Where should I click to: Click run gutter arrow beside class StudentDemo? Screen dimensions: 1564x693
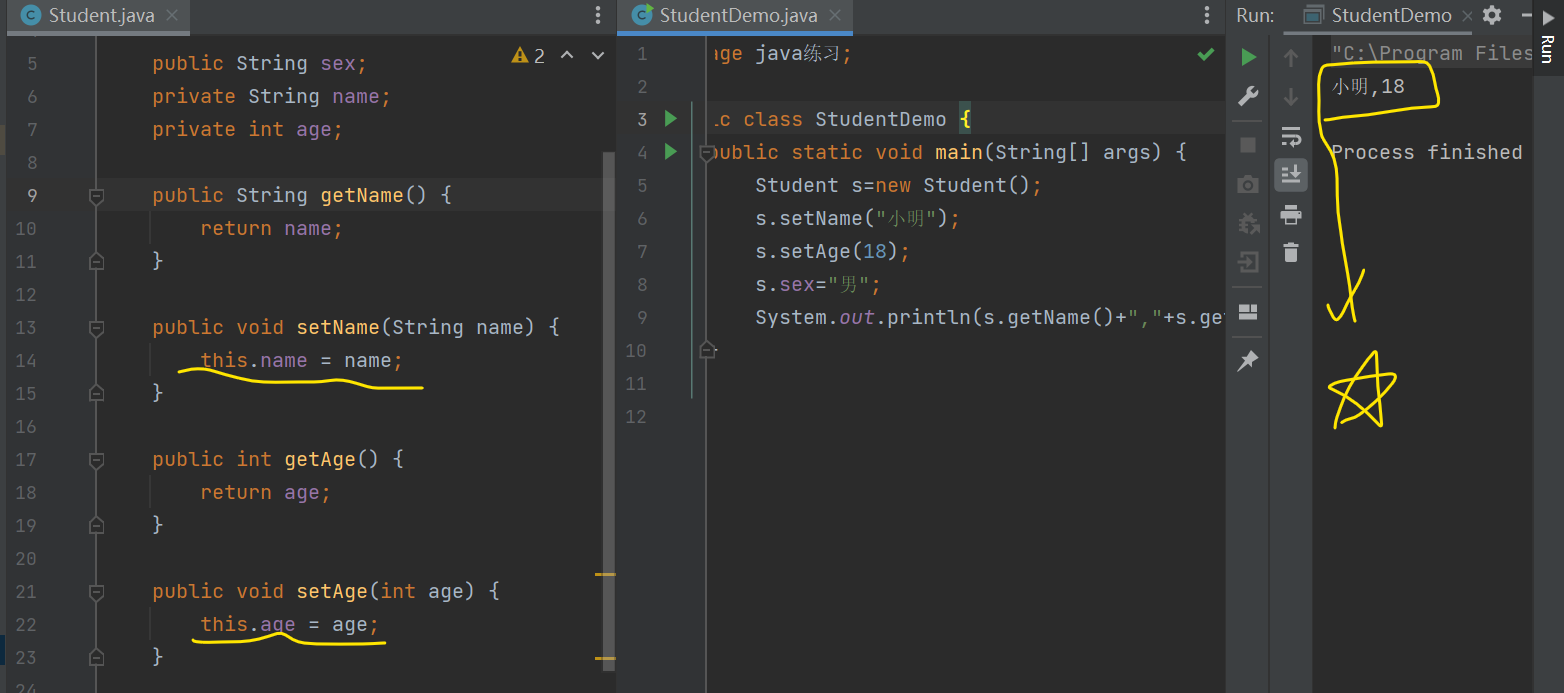(x=671, y=119)
